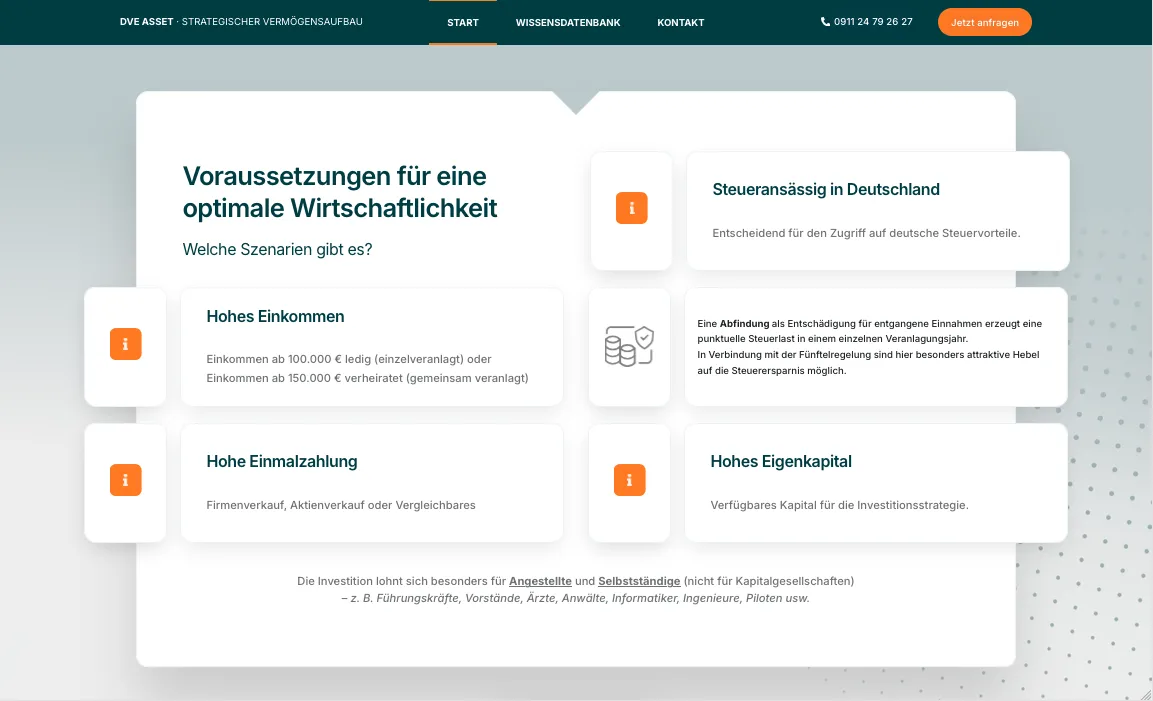The image size is (1153, 701).
Task: Click the Jetzt anfragen button
Action: [x=985, y=22]
